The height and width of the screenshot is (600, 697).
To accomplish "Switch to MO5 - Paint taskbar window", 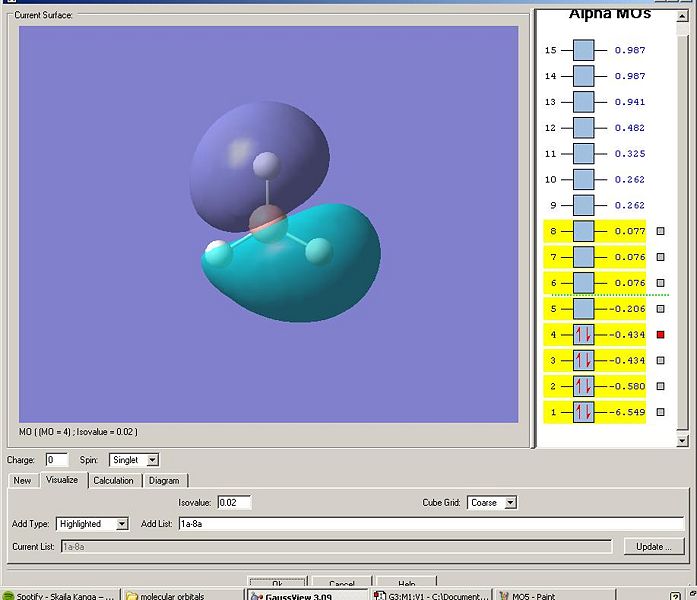I will 555,595.
